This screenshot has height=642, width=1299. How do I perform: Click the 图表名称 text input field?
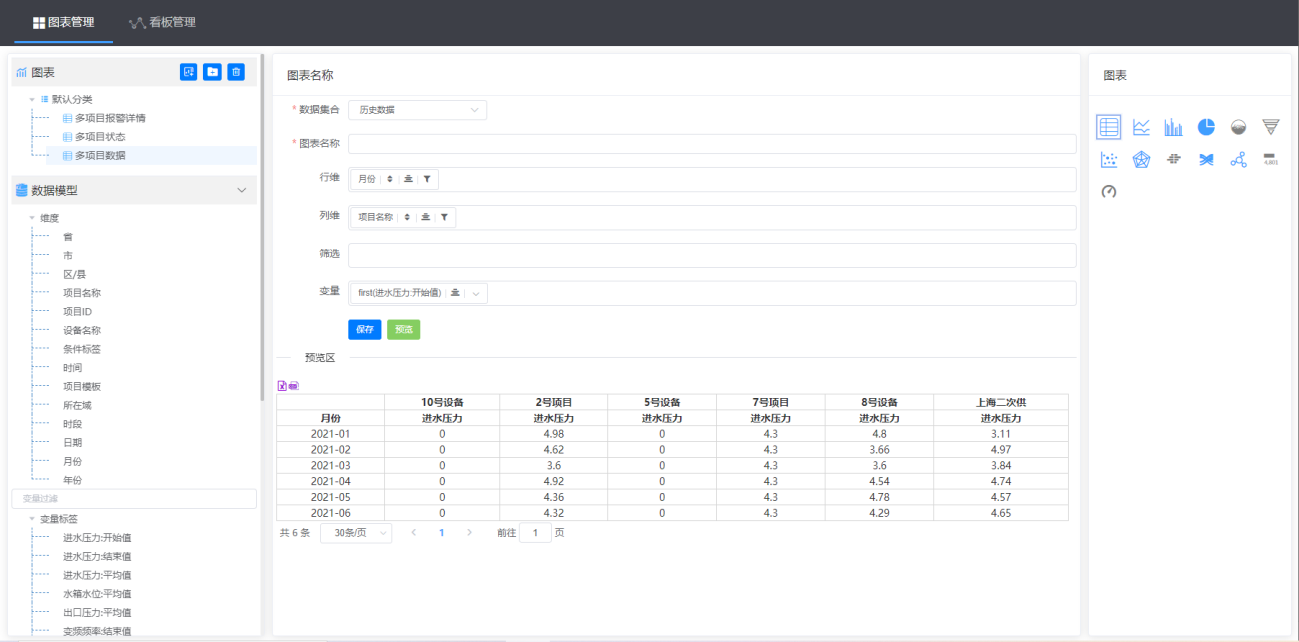pyautogui.click(x=711, y=143)
